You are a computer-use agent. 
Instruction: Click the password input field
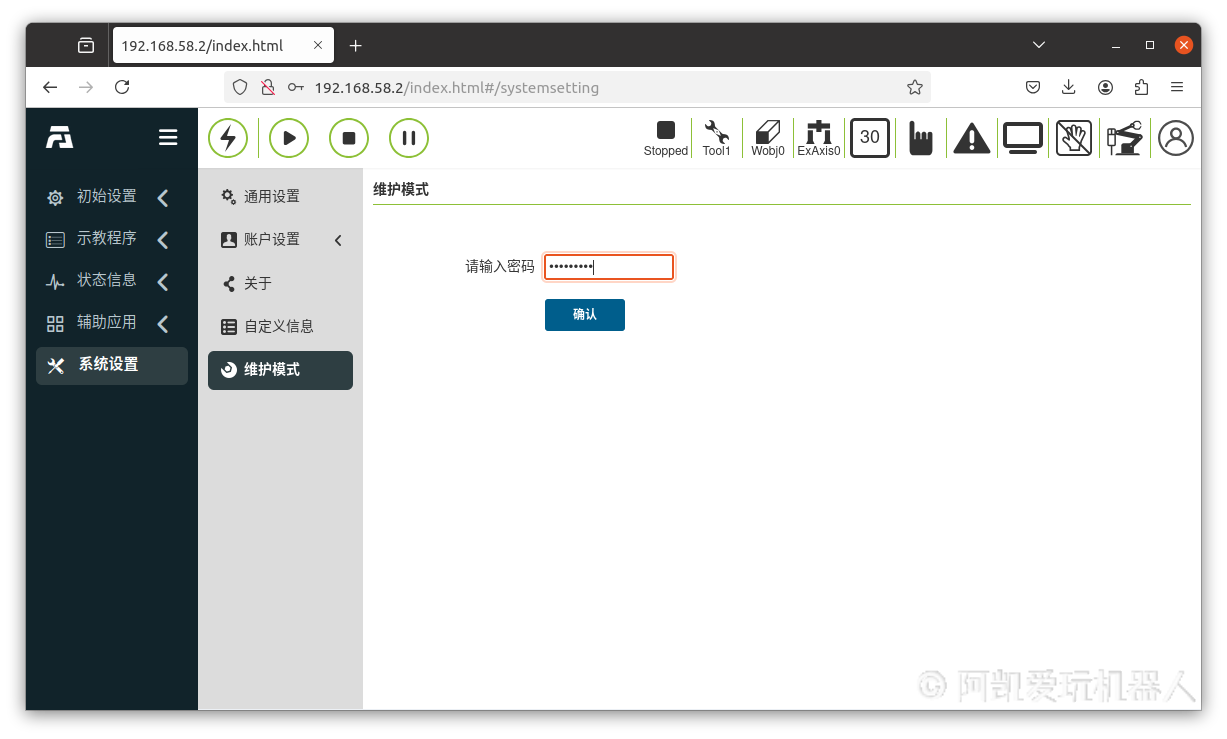608,267
